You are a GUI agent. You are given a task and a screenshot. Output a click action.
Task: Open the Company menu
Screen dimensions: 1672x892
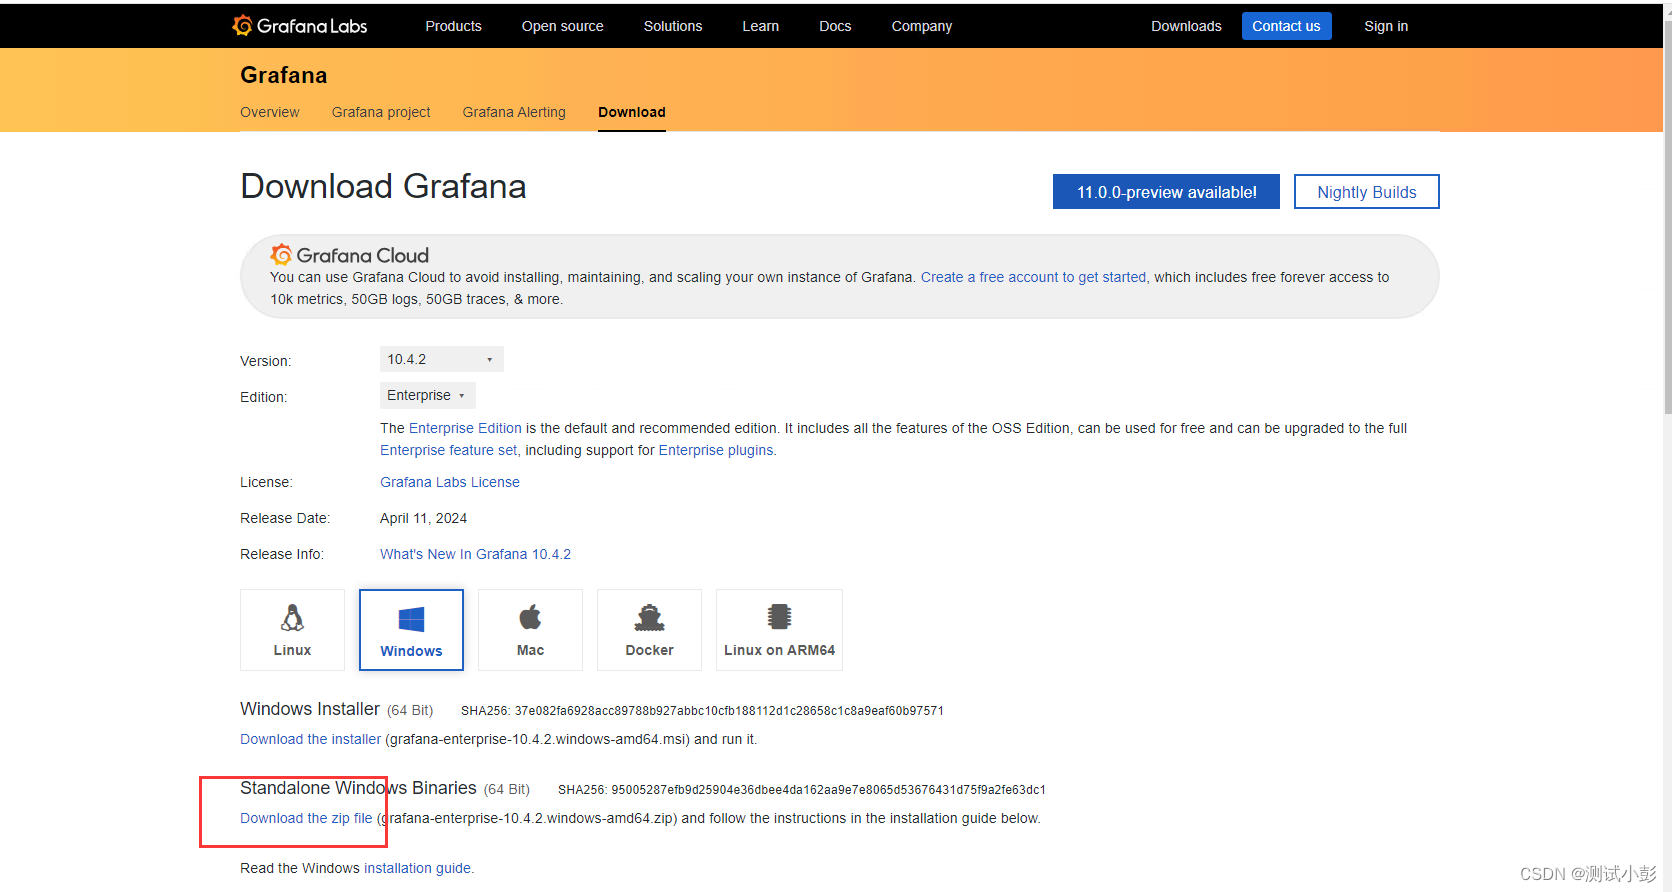922,26
